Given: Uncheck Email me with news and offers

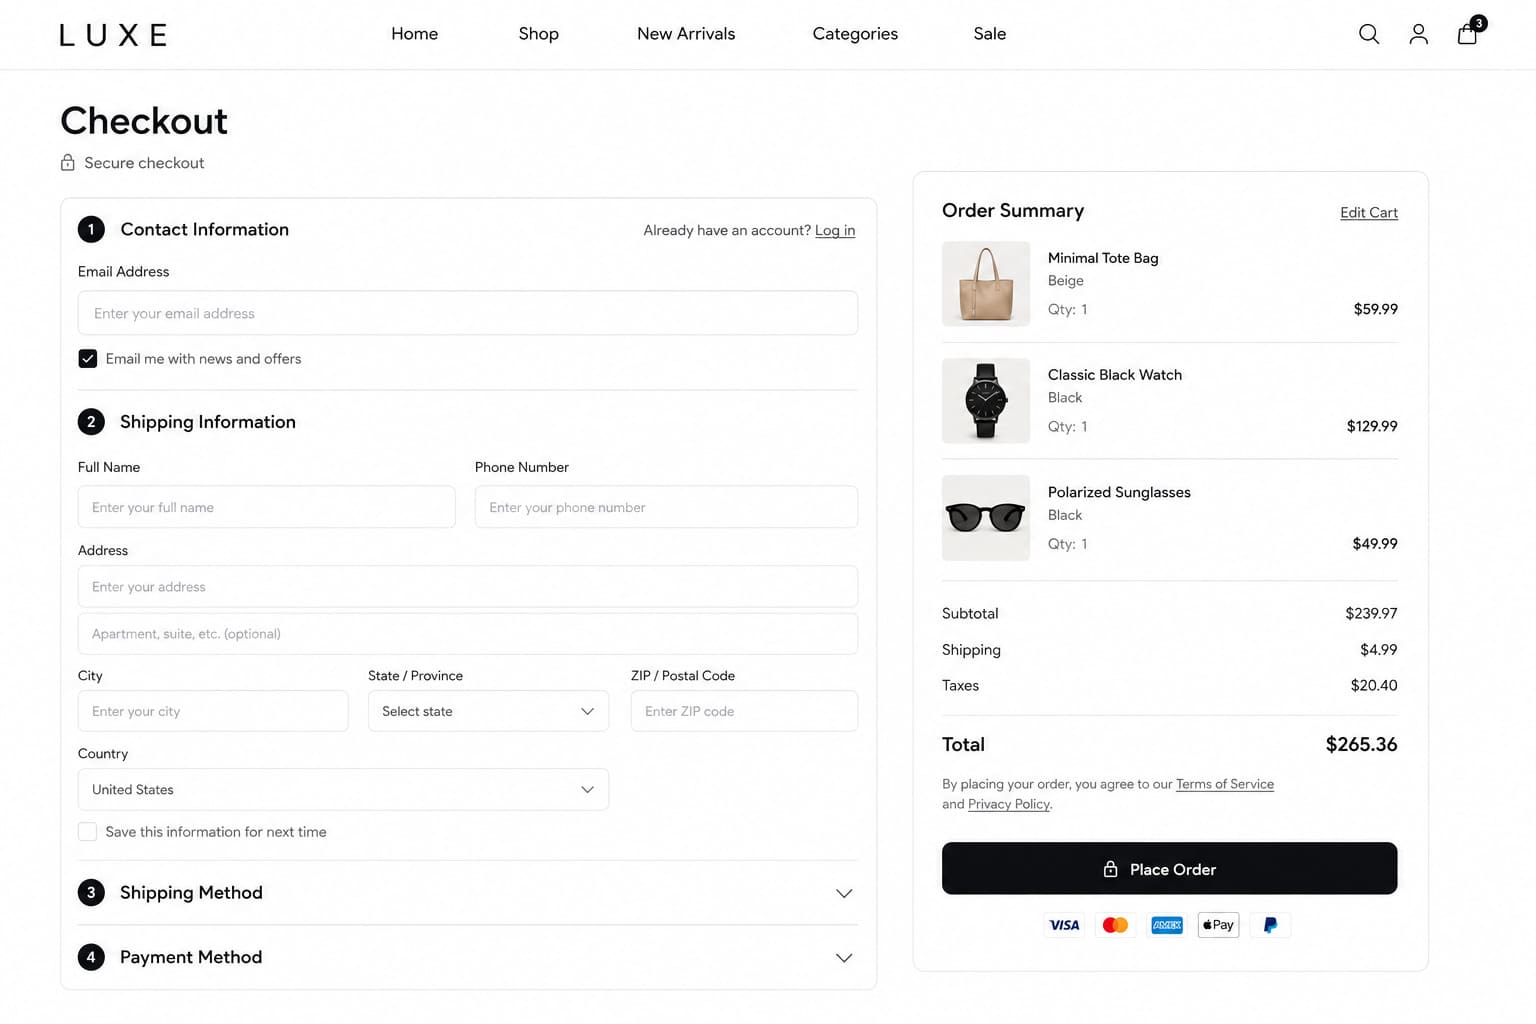Looking at the screenshot, I should [x=88, y=358].
